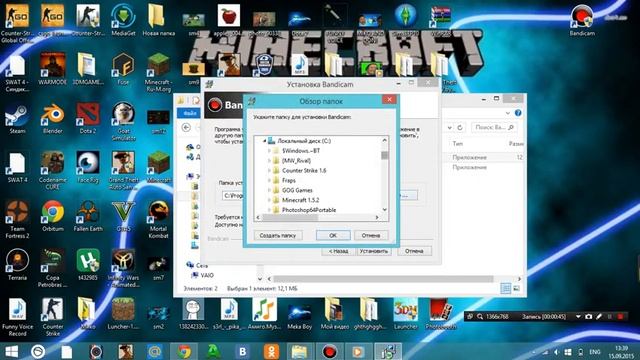640x360 pixels.
Task: Expand the GOG Games folder node
Action: click(x=269, y=190)
